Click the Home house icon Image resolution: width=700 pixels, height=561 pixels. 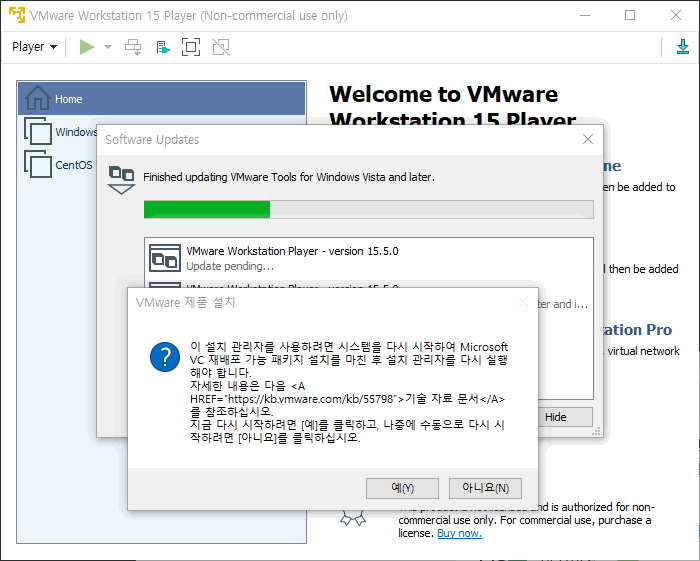click(38, 98)
